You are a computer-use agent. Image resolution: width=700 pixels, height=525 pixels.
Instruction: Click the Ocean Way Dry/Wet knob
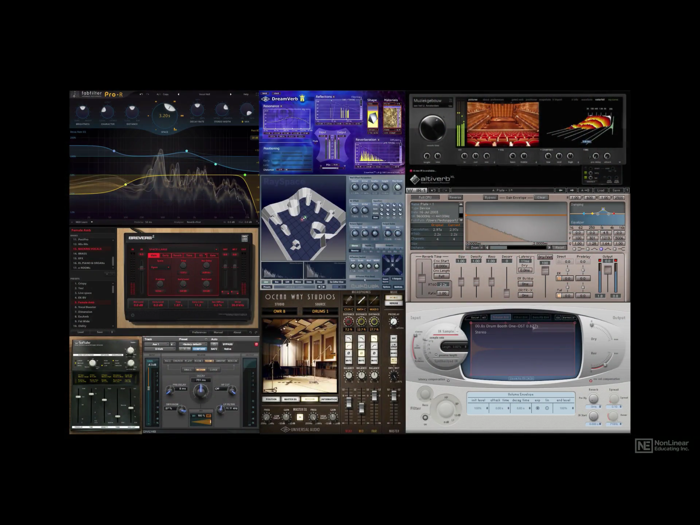pos(393,376)
